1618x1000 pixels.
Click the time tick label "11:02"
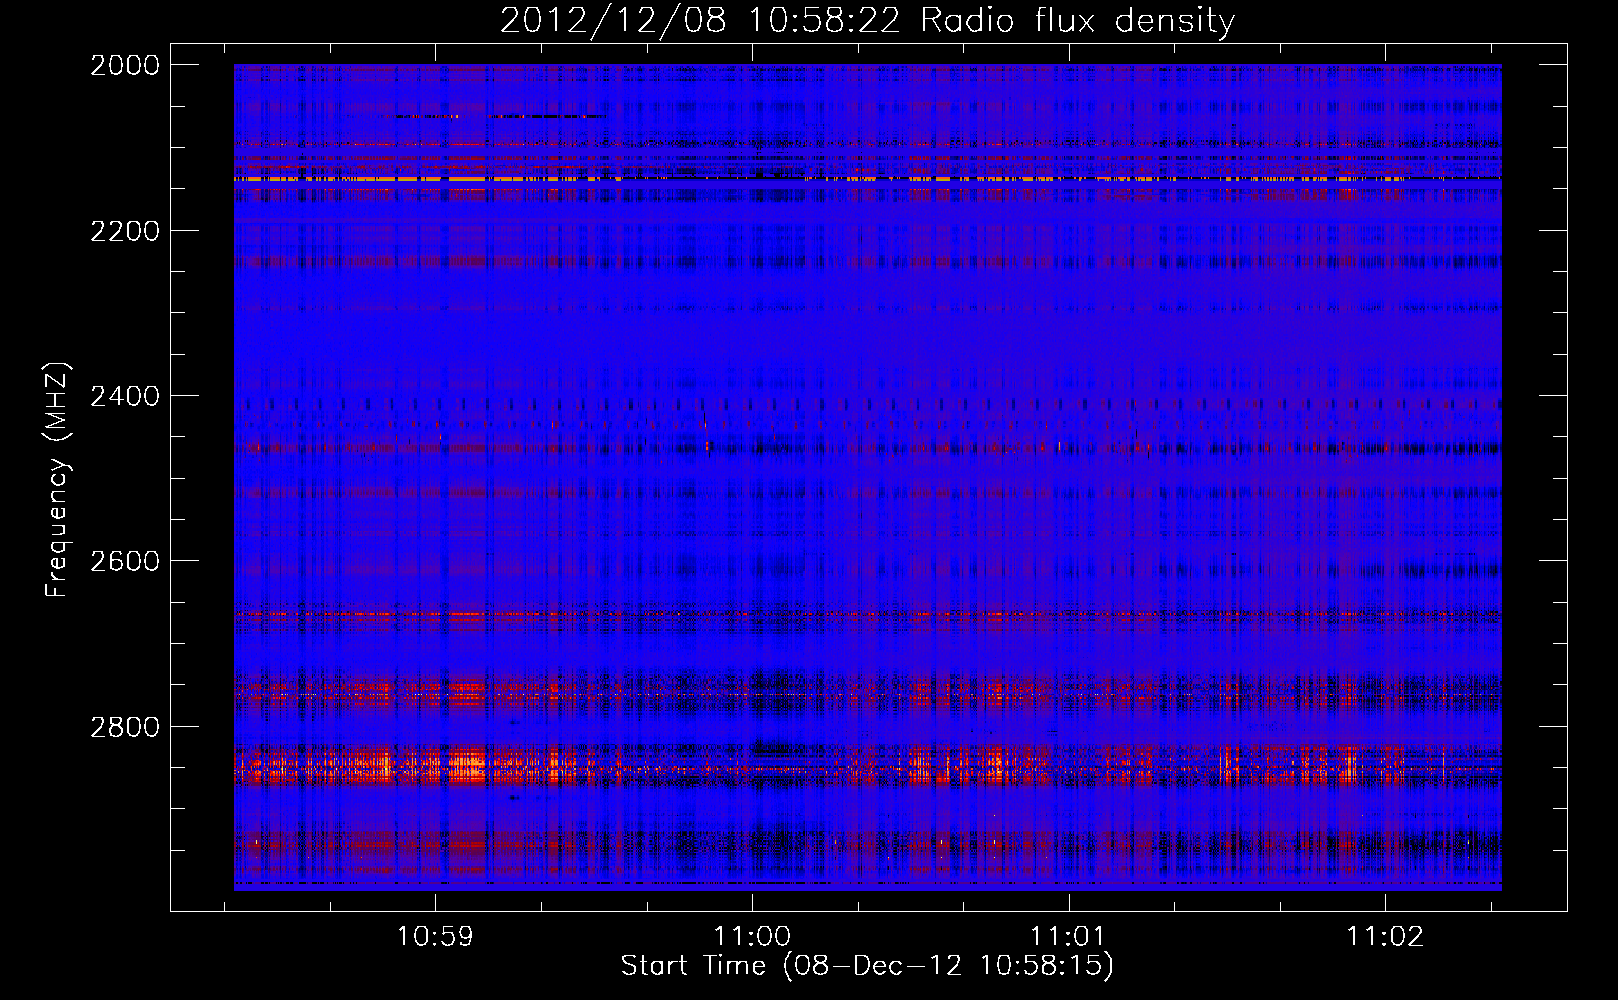(1385, 937)
